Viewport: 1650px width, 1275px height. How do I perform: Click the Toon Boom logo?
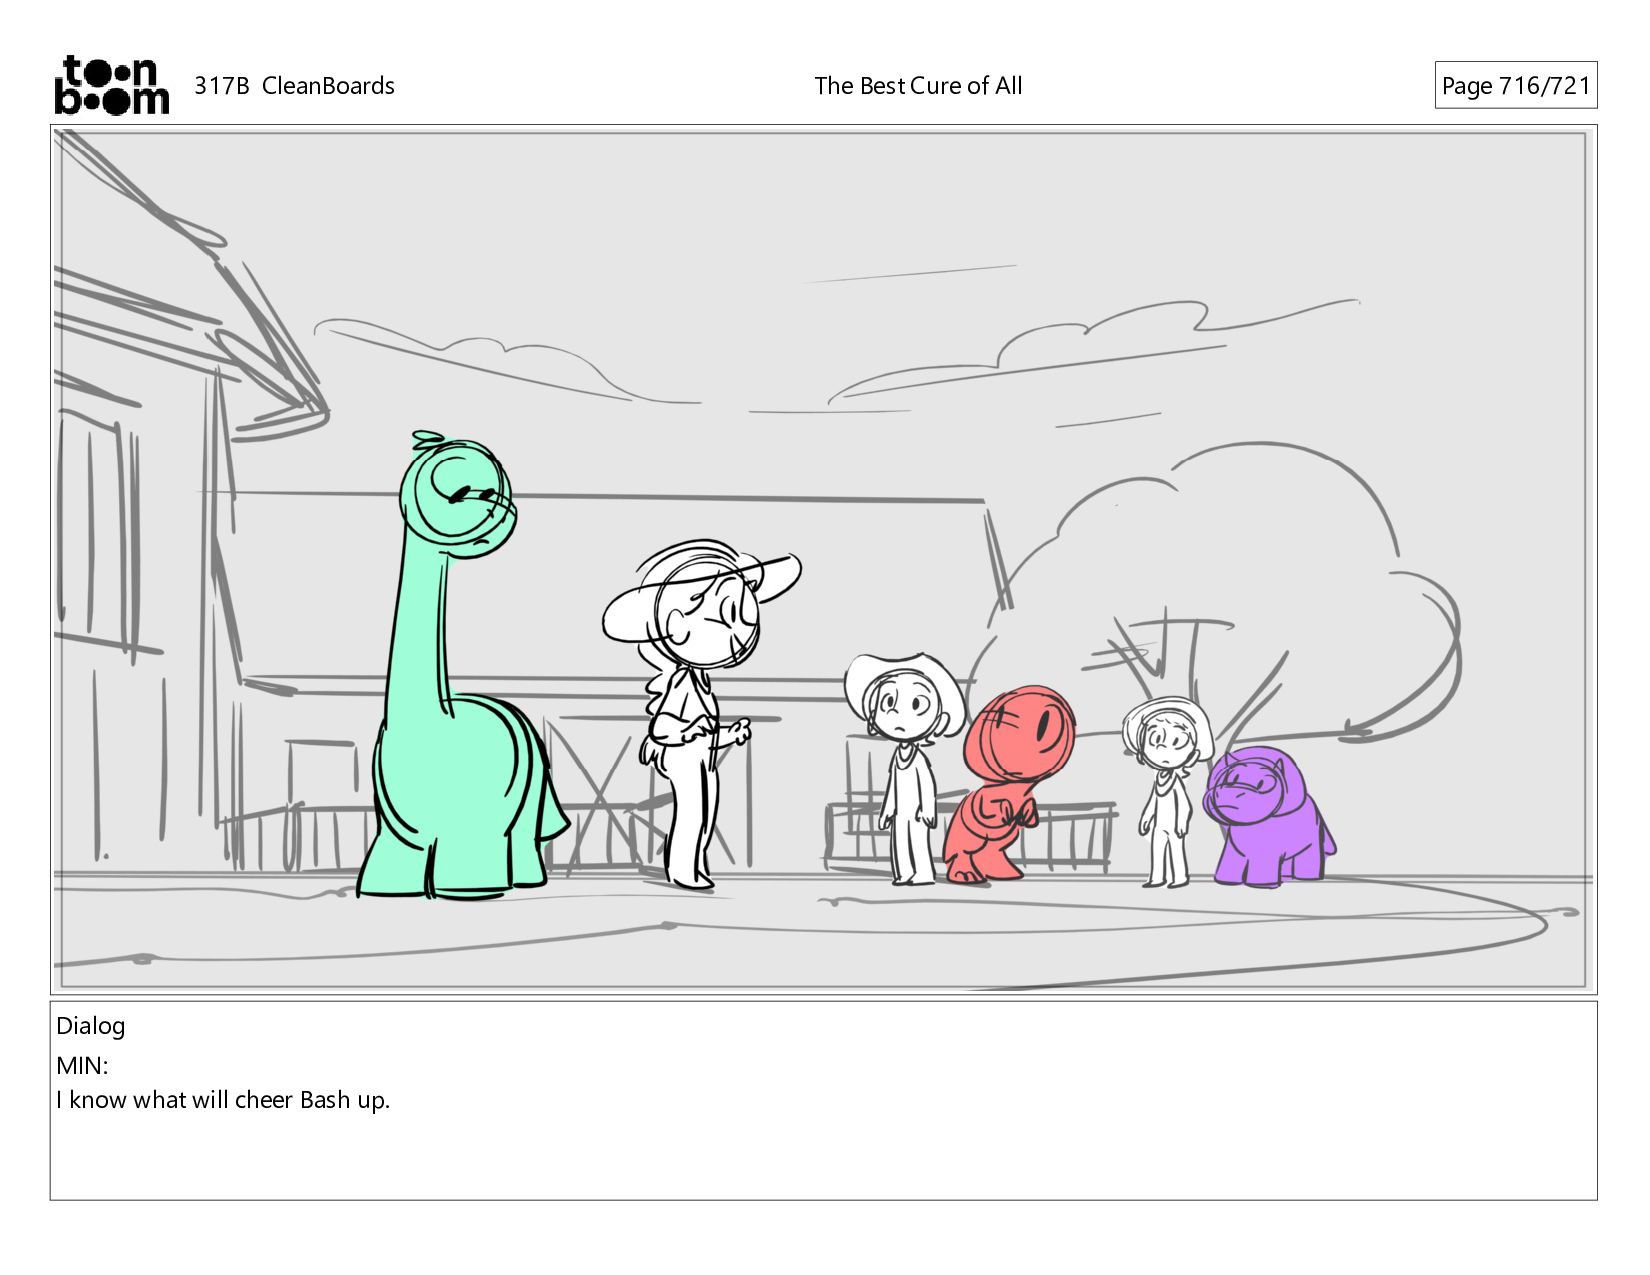(x=111, y=85)
